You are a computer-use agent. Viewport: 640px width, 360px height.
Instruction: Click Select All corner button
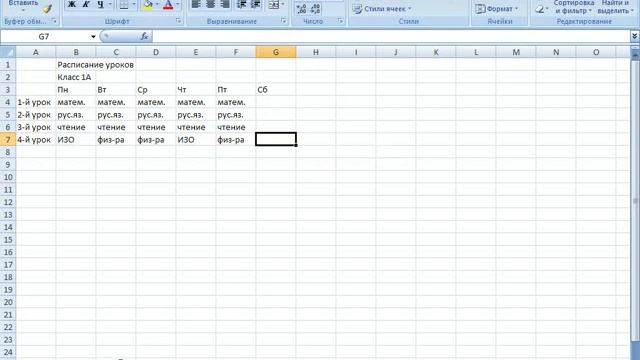tap(8, 52)
